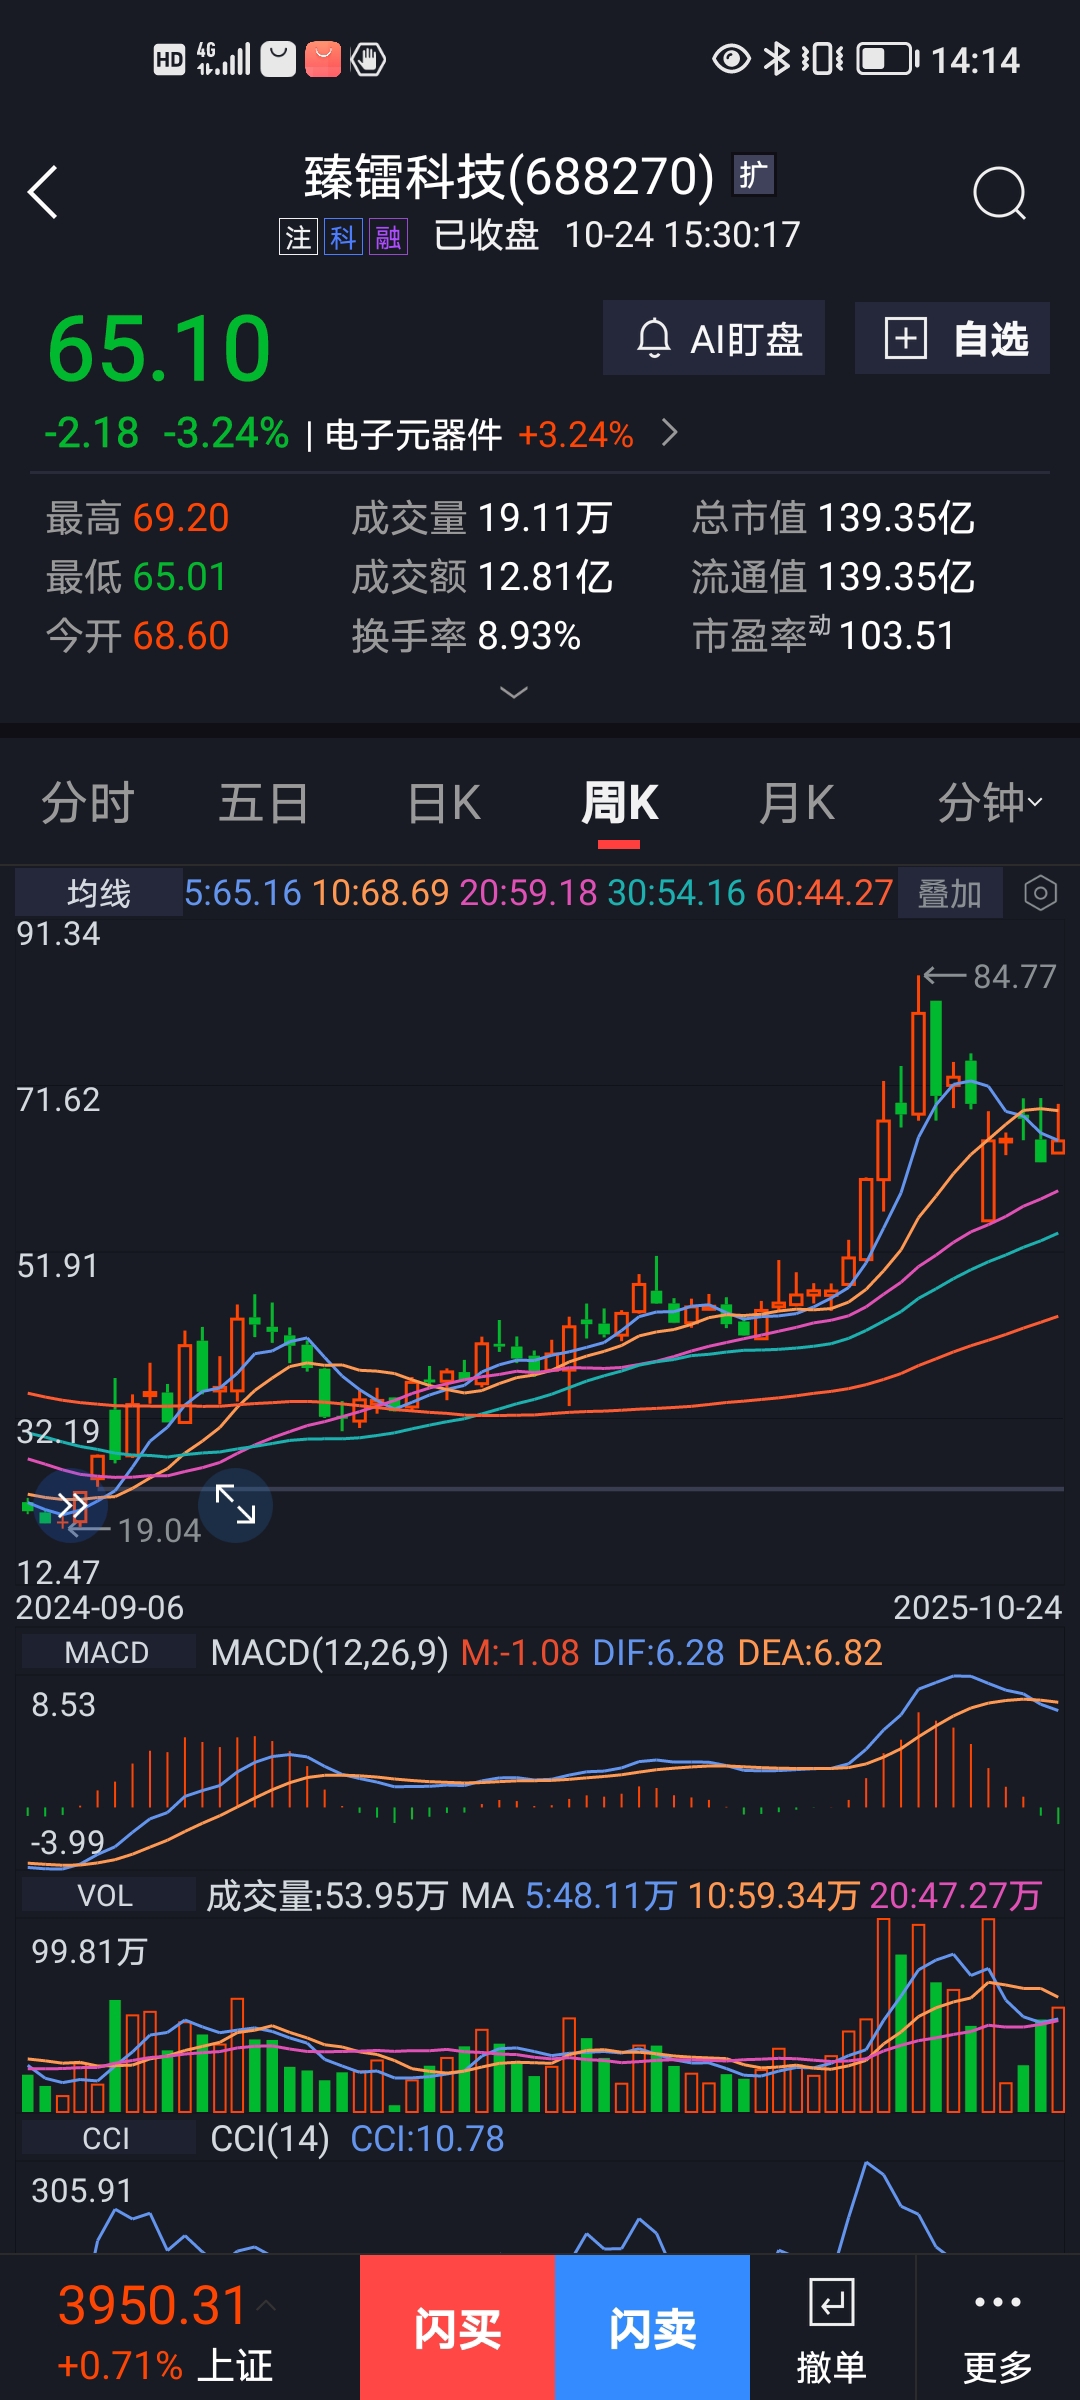
Task: Tap MA 5:65.16 legend value
Action: 243,893
